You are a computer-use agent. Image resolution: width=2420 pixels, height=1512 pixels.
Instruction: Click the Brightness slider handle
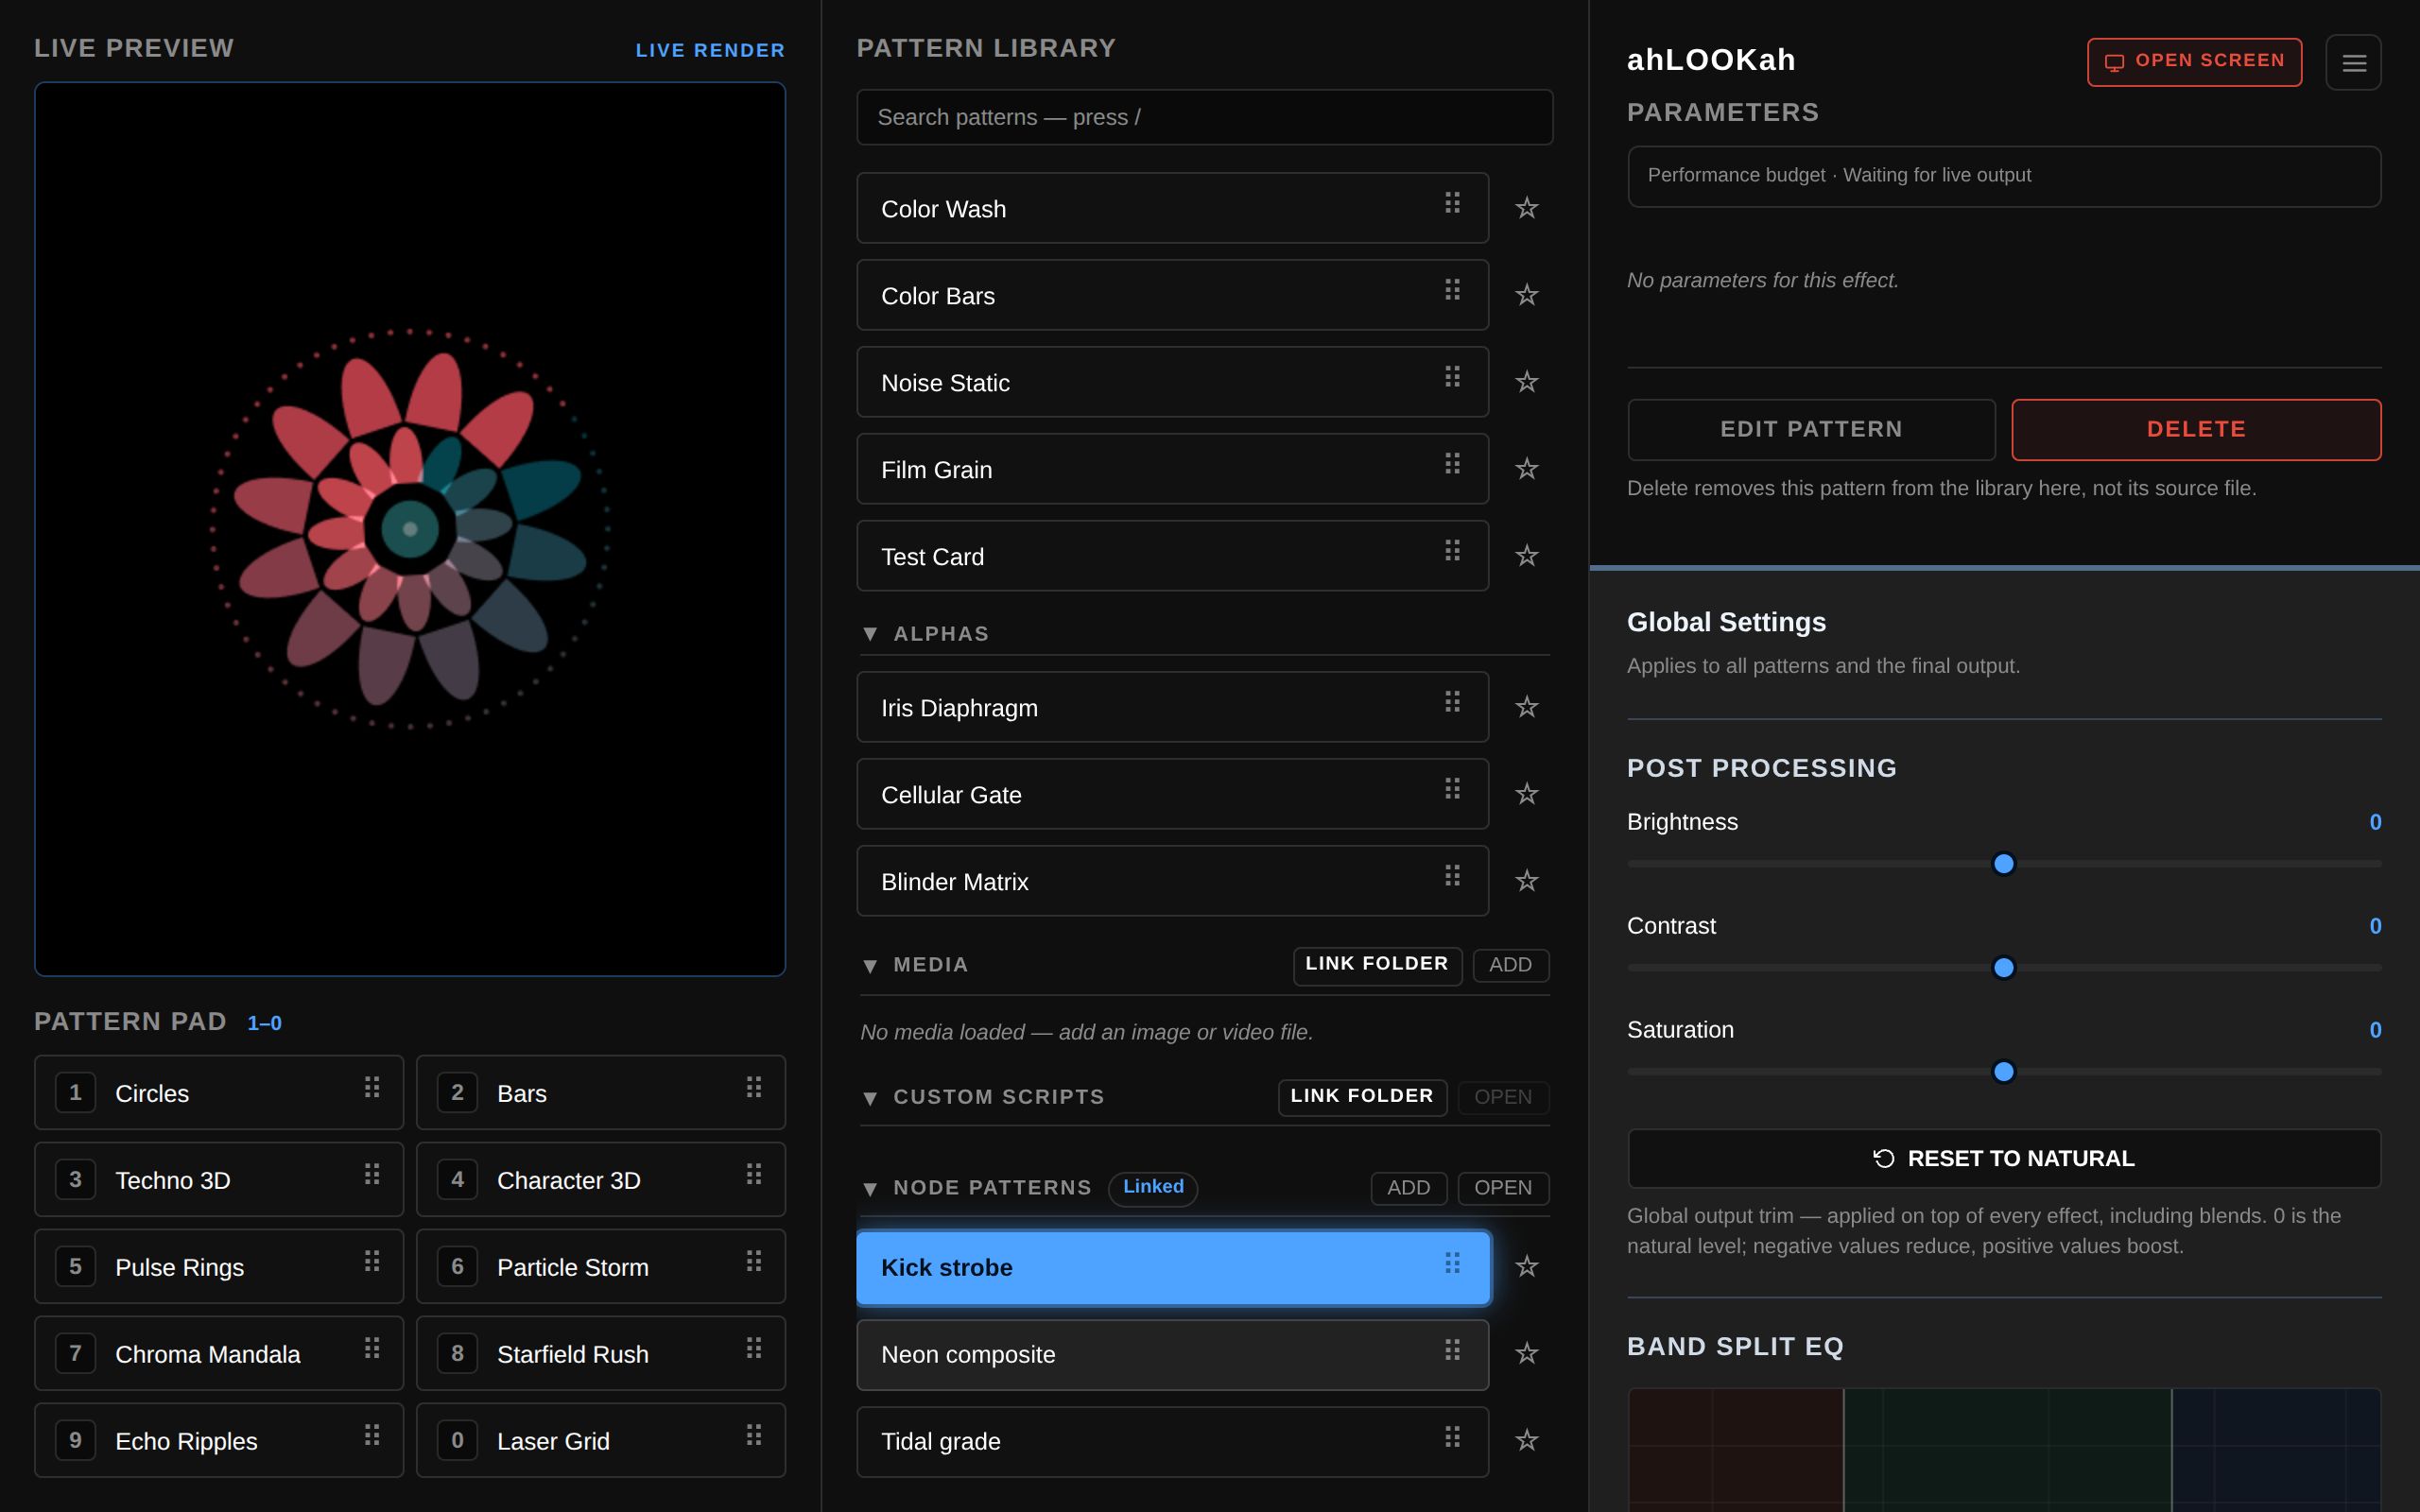point(2004,864)
